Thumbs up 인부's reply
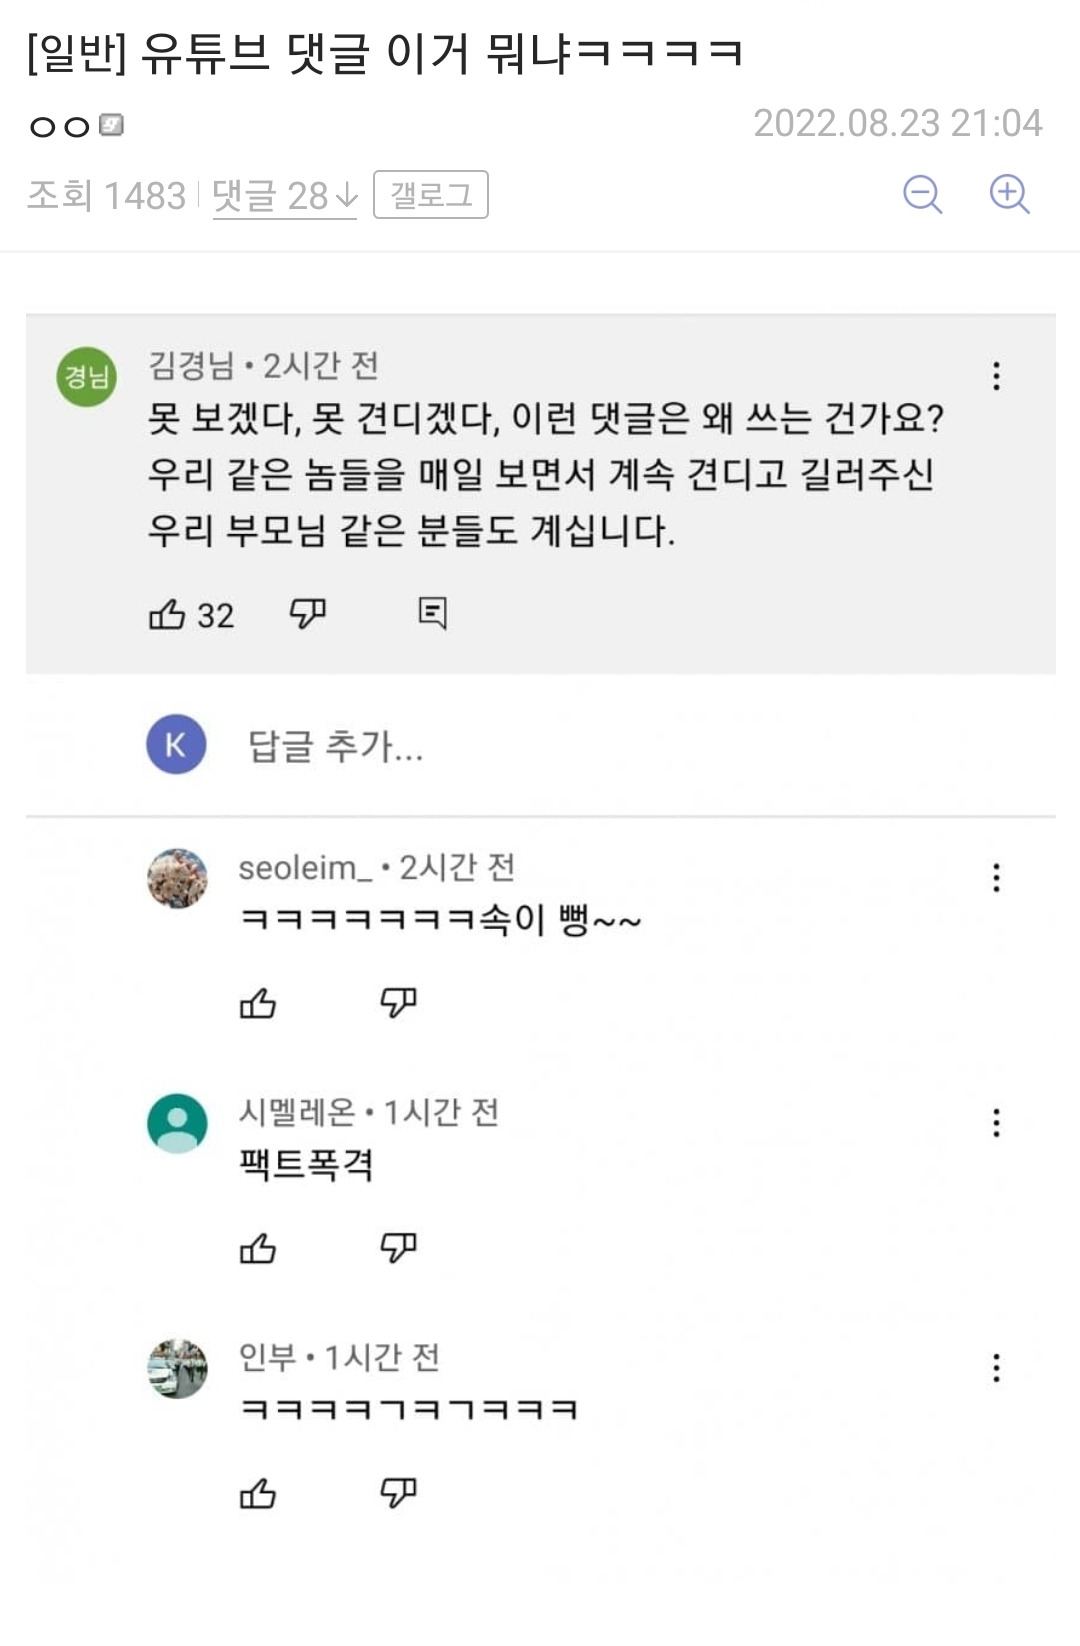1080x1646 pixels. click(x=258, y=1494)
